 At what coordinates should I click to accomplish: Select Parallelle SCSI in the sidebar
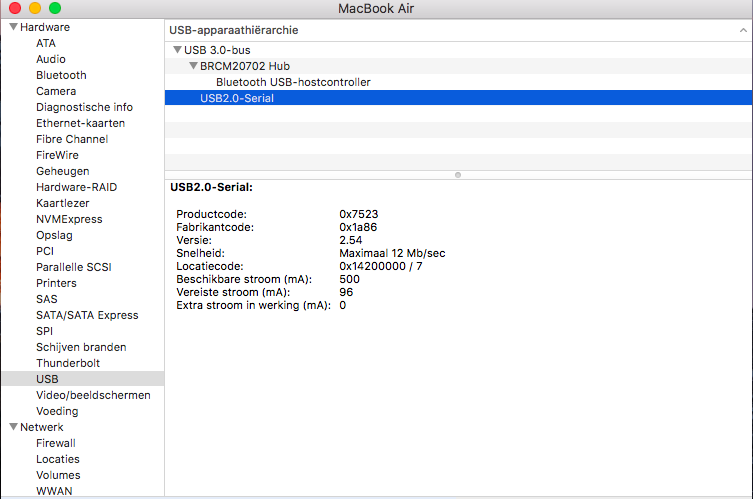coord(73,267)
